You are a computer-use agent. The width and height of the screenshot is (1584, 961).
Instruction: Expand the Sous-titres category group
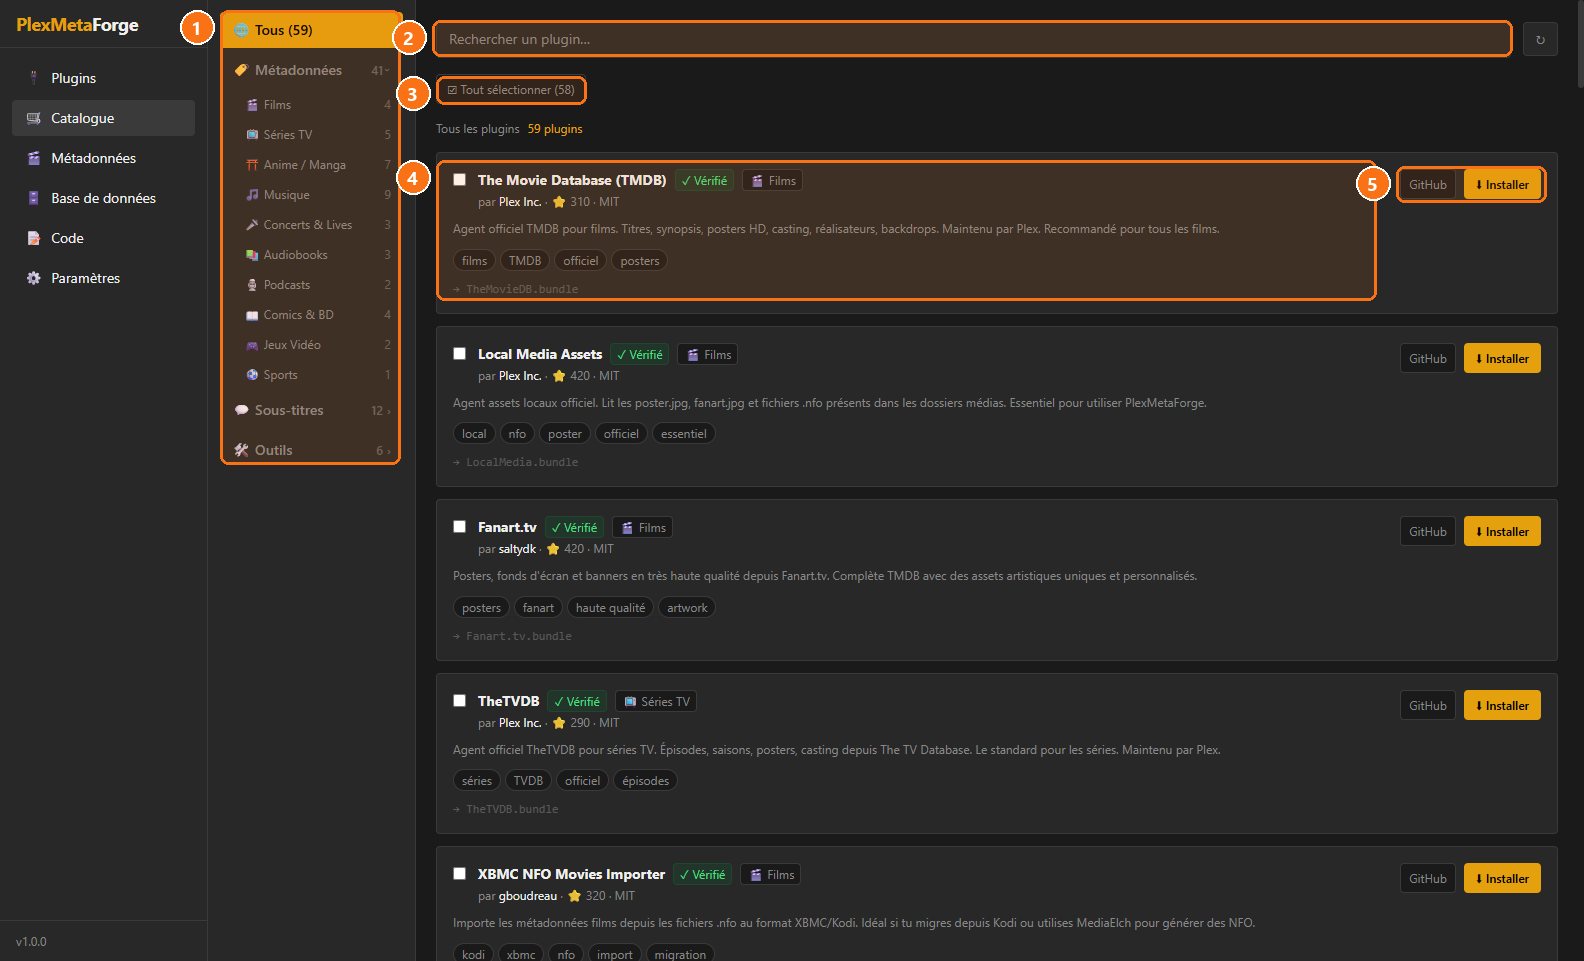311,410
